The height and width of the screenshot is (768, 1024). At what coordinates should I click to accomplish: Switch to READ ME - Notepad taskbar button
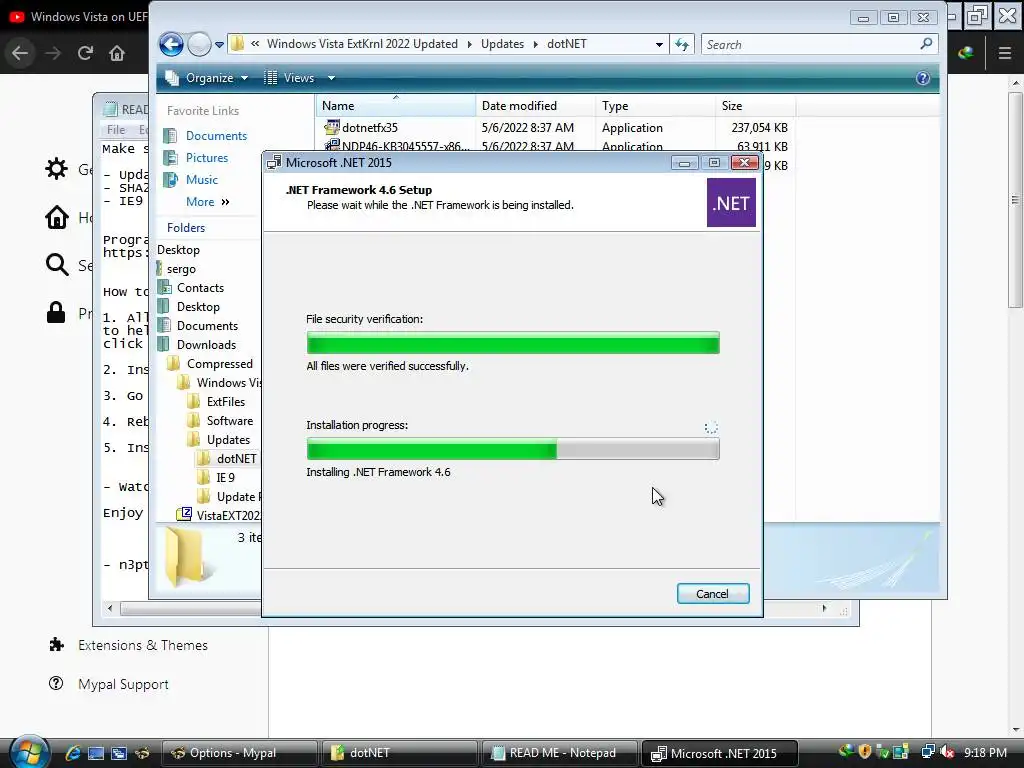[x=559, y=753]
